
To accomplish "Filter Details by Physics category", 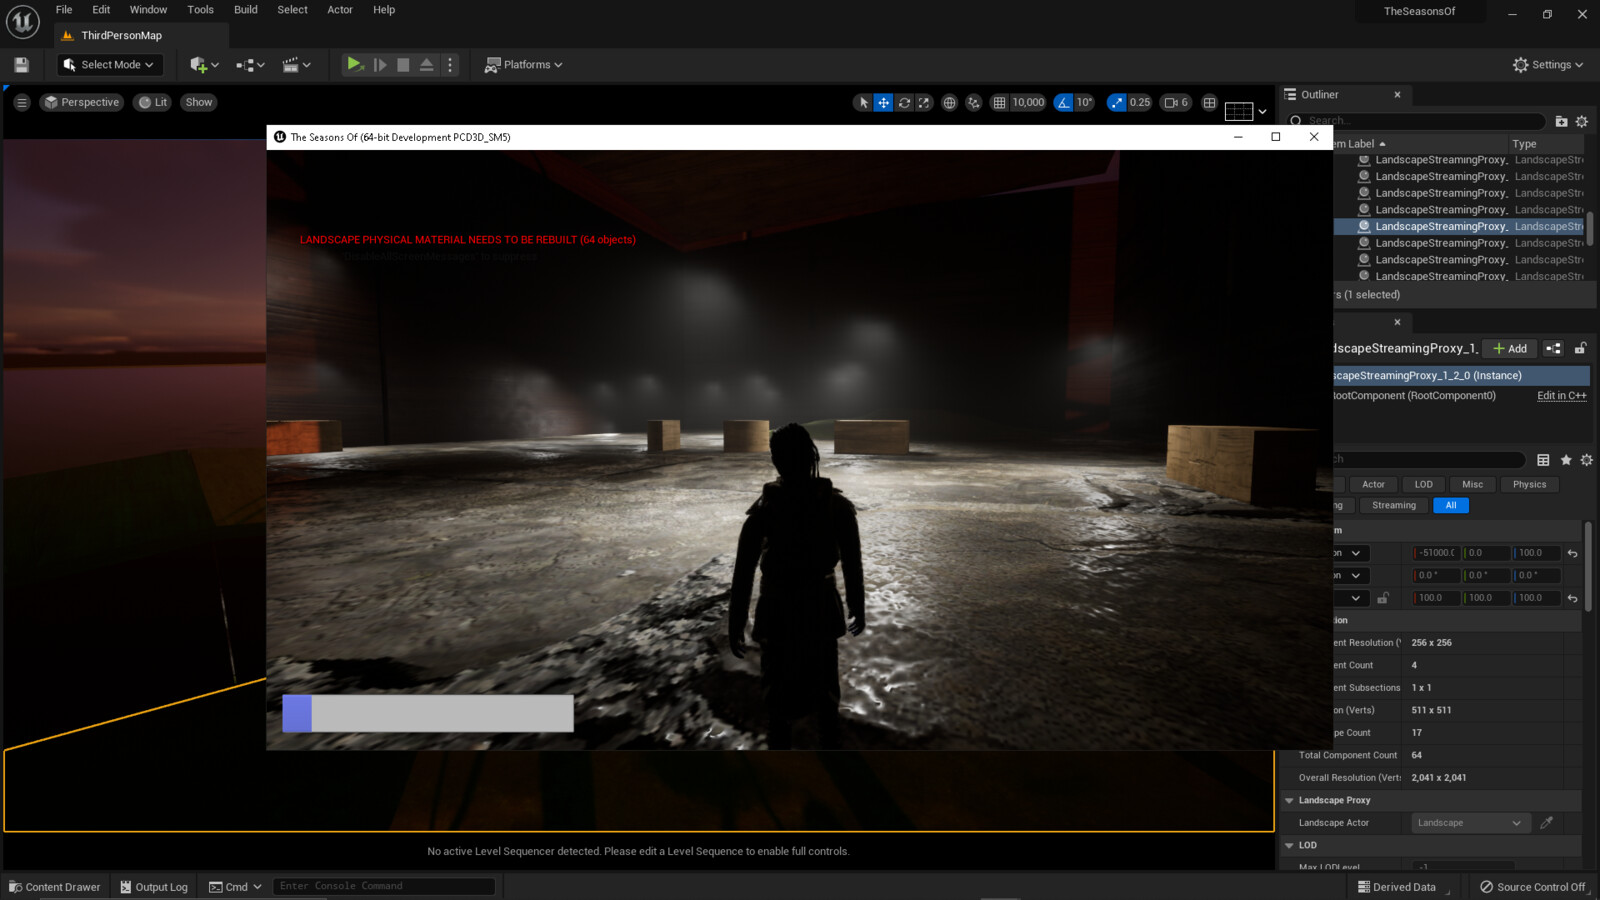I will tap(1529, 484).
